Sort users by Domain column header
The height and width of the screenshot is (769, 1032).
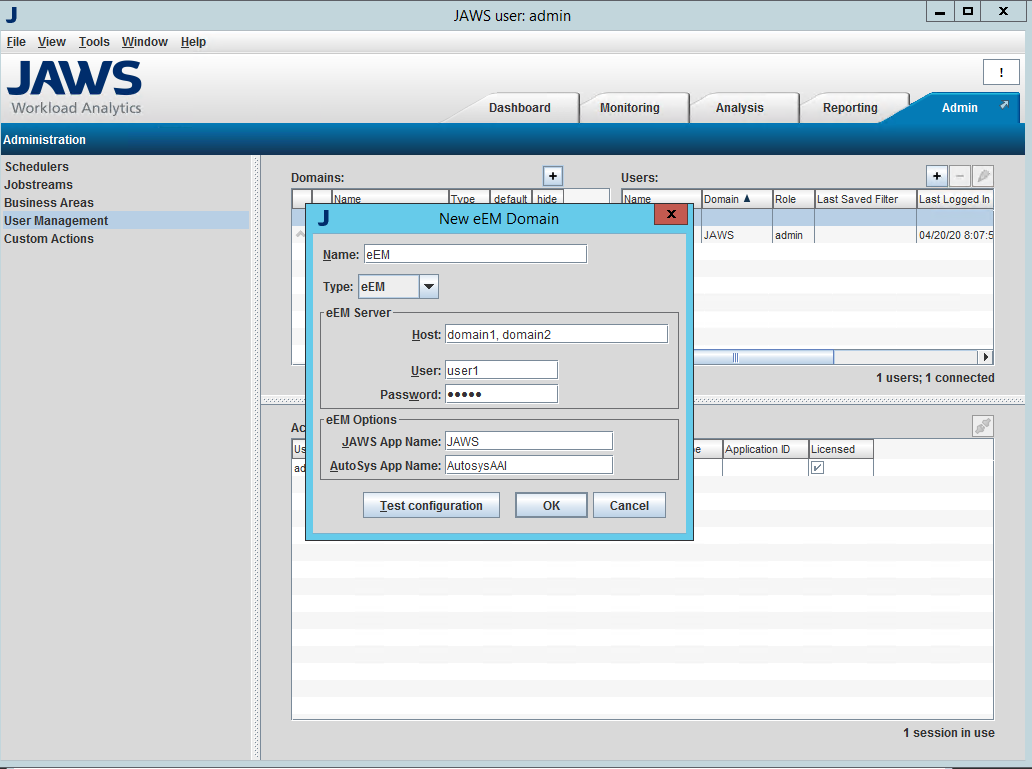click(x=736, y=199)
